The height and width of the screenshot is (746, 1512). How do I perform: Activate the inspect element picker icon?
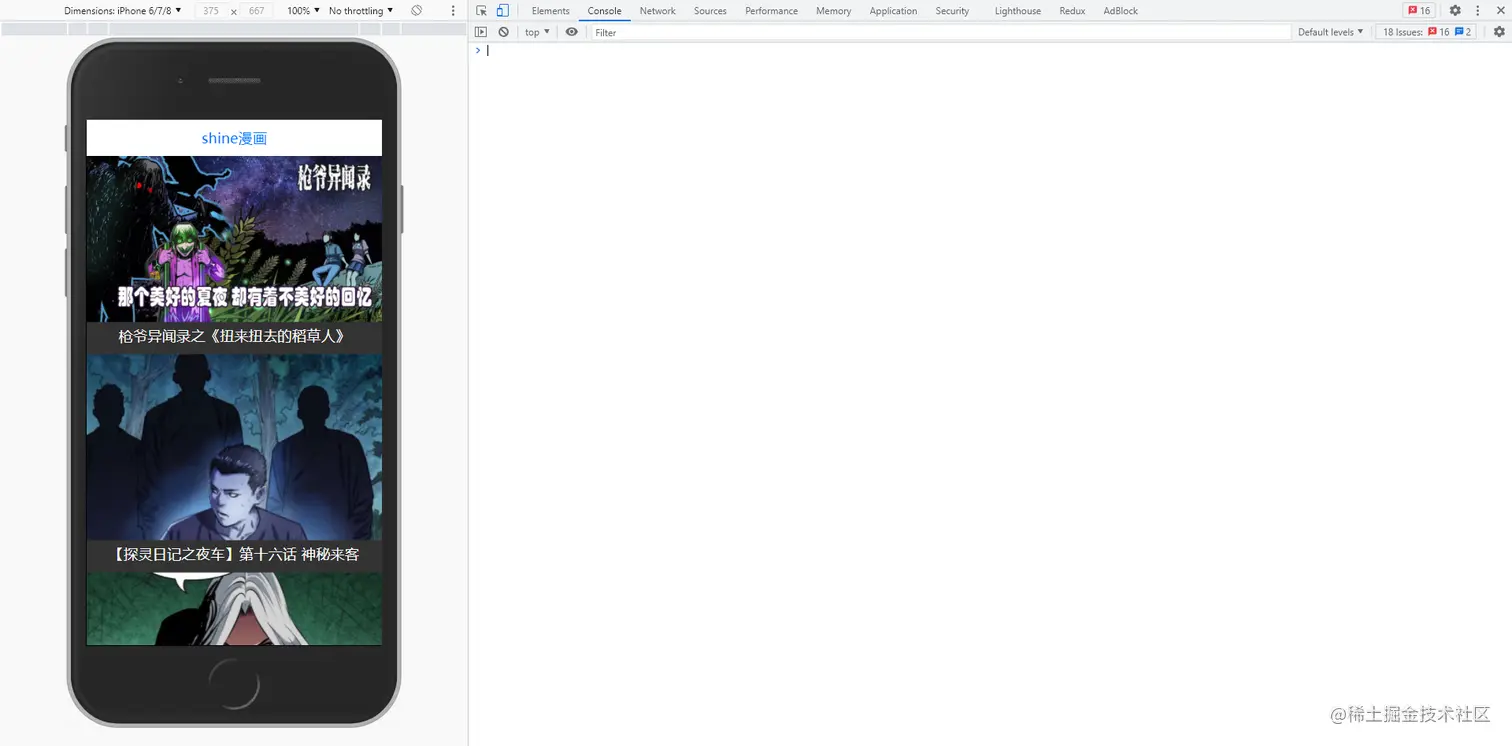481,11
